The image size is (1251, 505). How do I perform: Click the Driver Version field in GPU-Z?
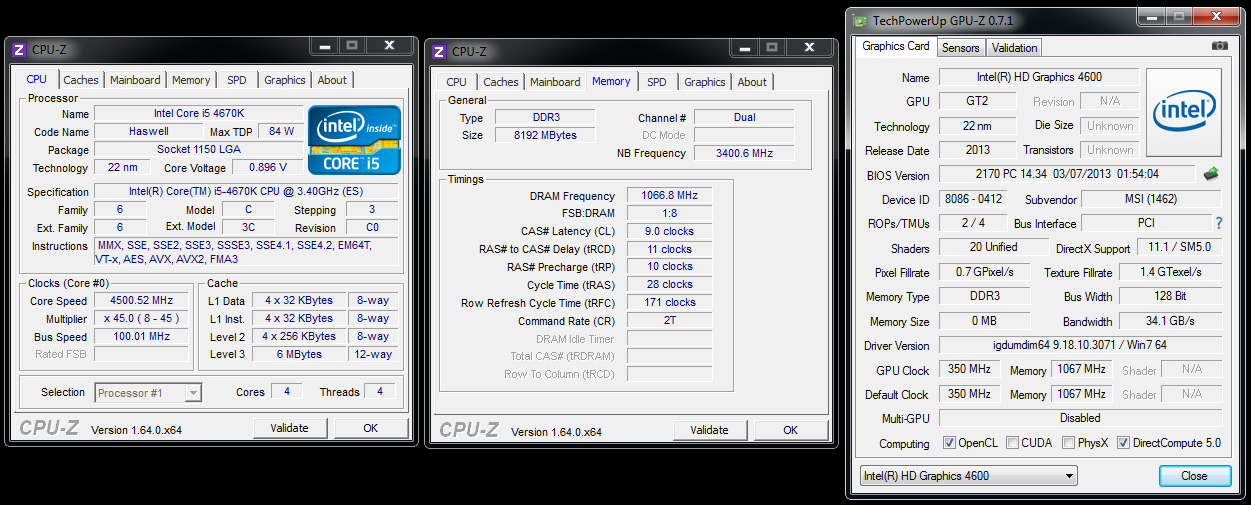[1080, 346]
